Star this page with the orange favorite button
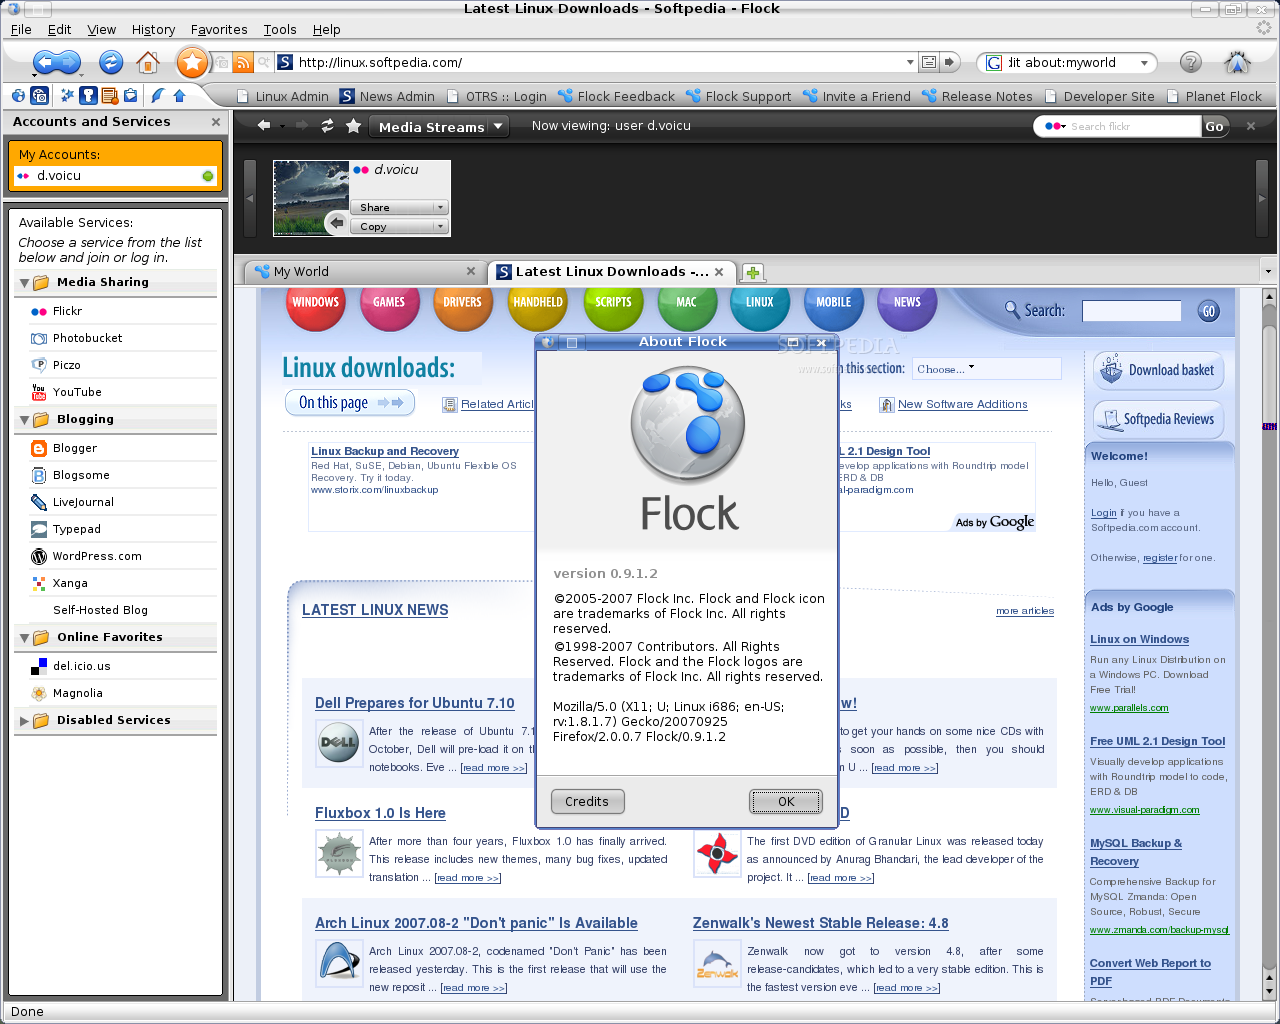This screenshot has width=1280, height=1024. click(191, 63)
